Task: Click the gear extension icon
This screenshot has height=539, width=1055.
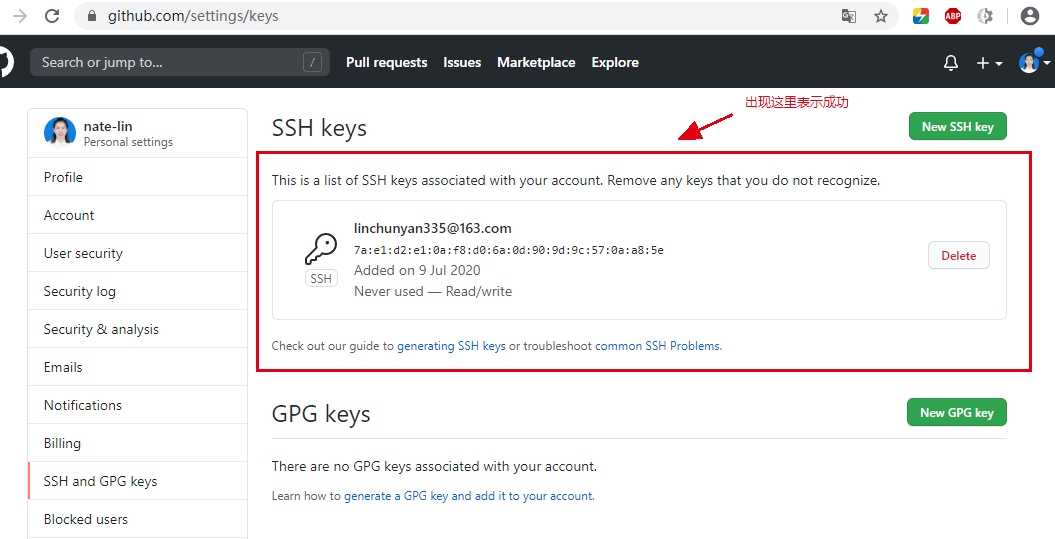Action: pos(985,16)
